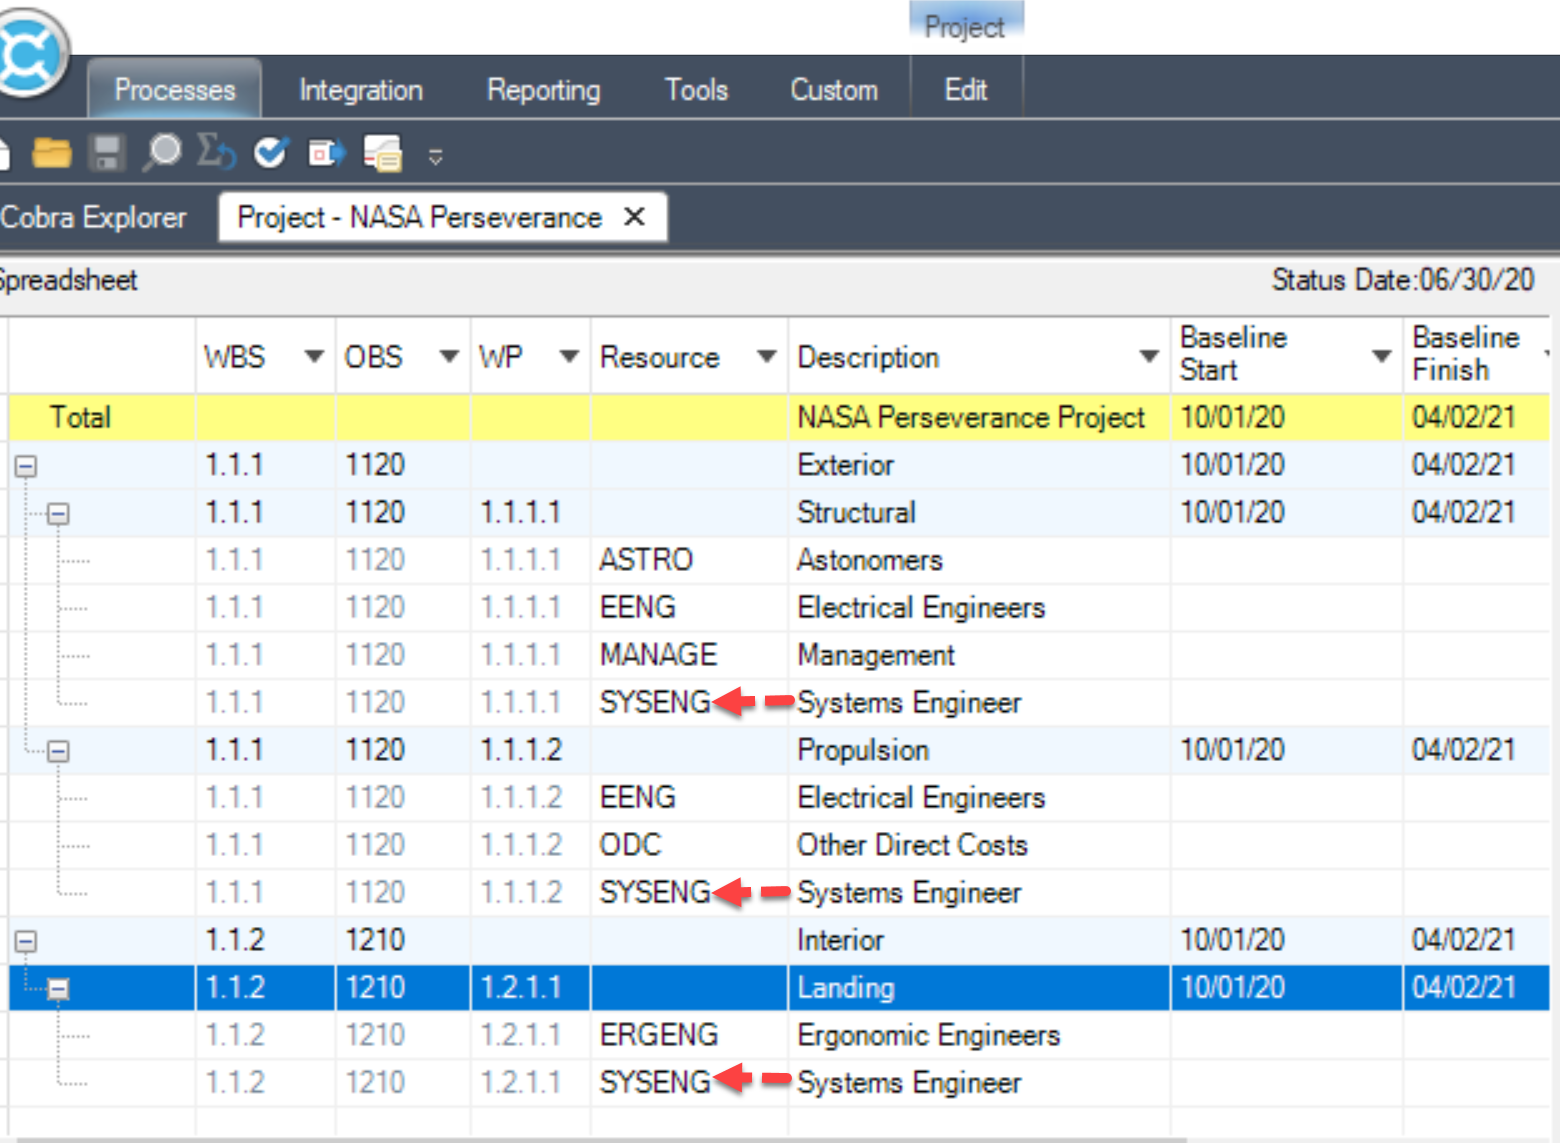
Task: Collapse the Structural work package row
Action: [58, 514]
